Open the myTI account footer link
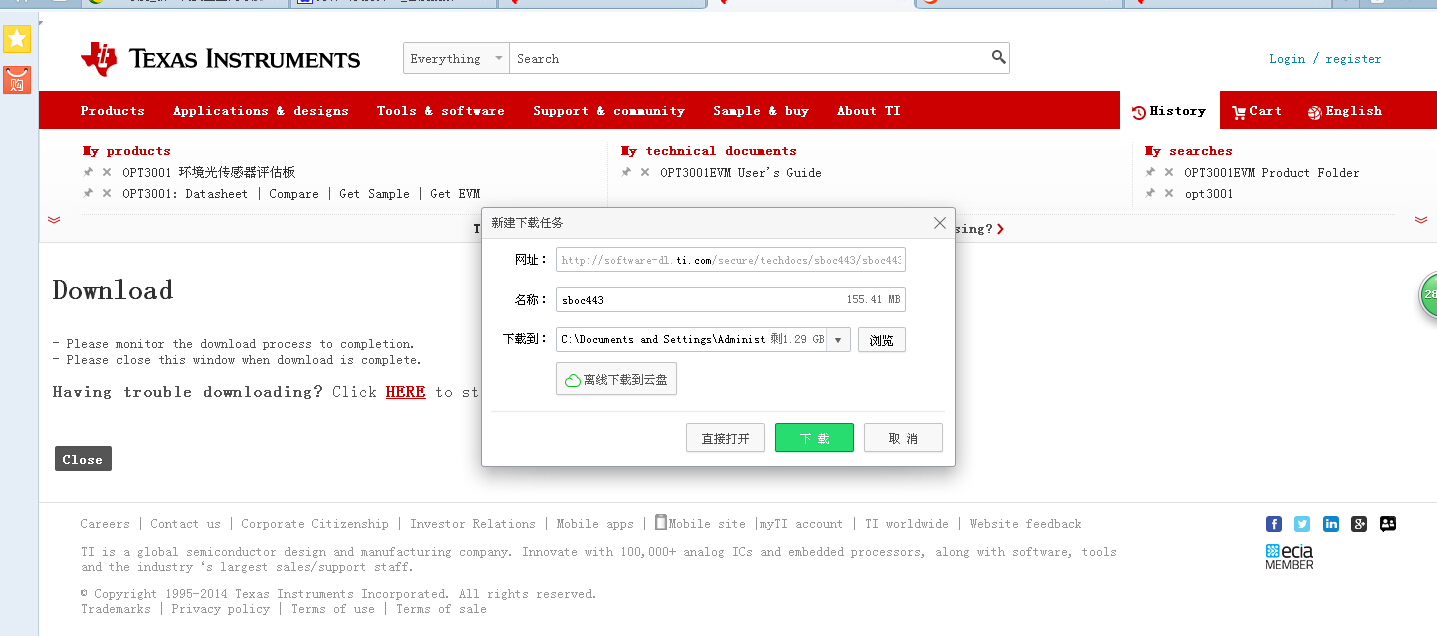1437x636 pixels. [801, 524]
